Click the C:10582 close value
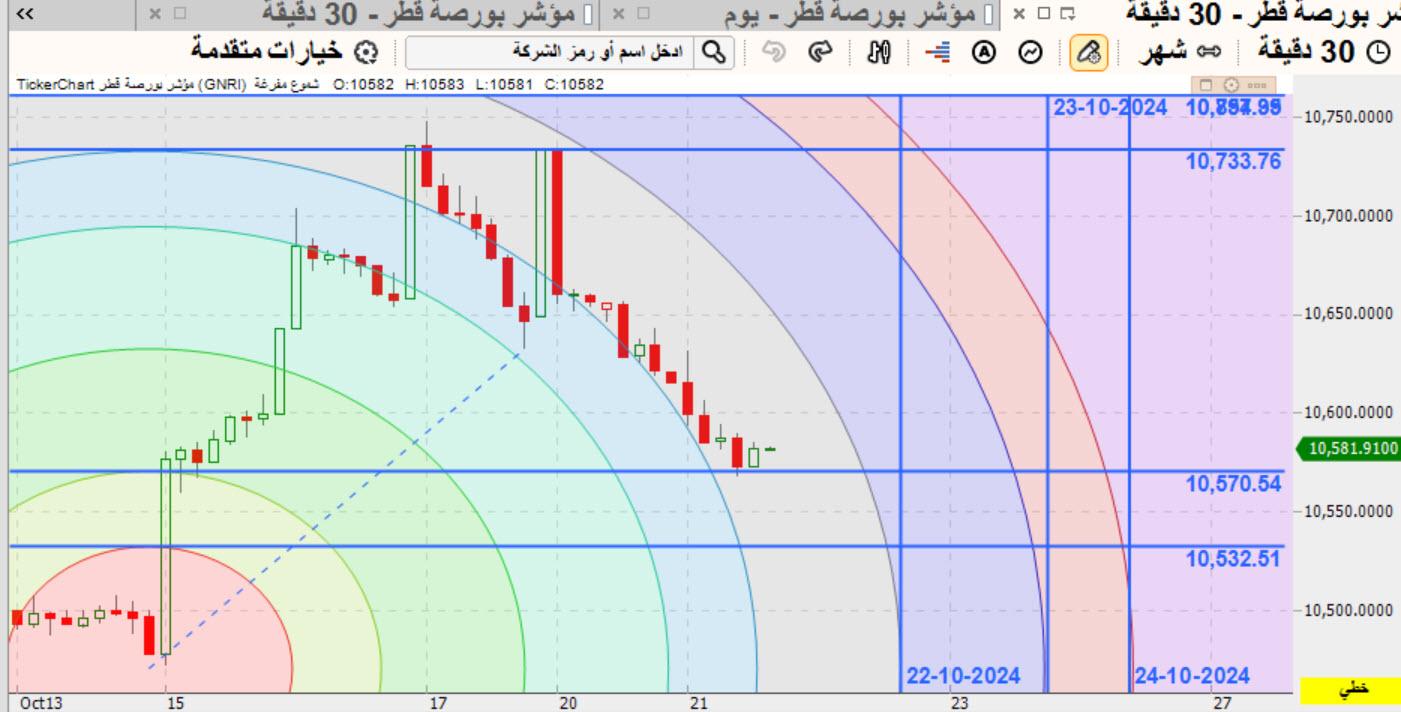 [574, 85]
